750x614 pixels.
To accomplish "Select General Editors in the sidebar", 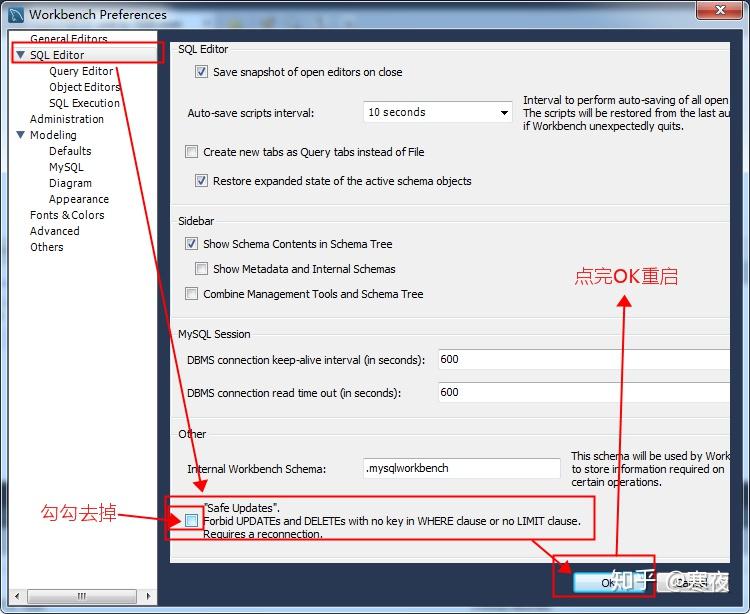I will [68, 38].
